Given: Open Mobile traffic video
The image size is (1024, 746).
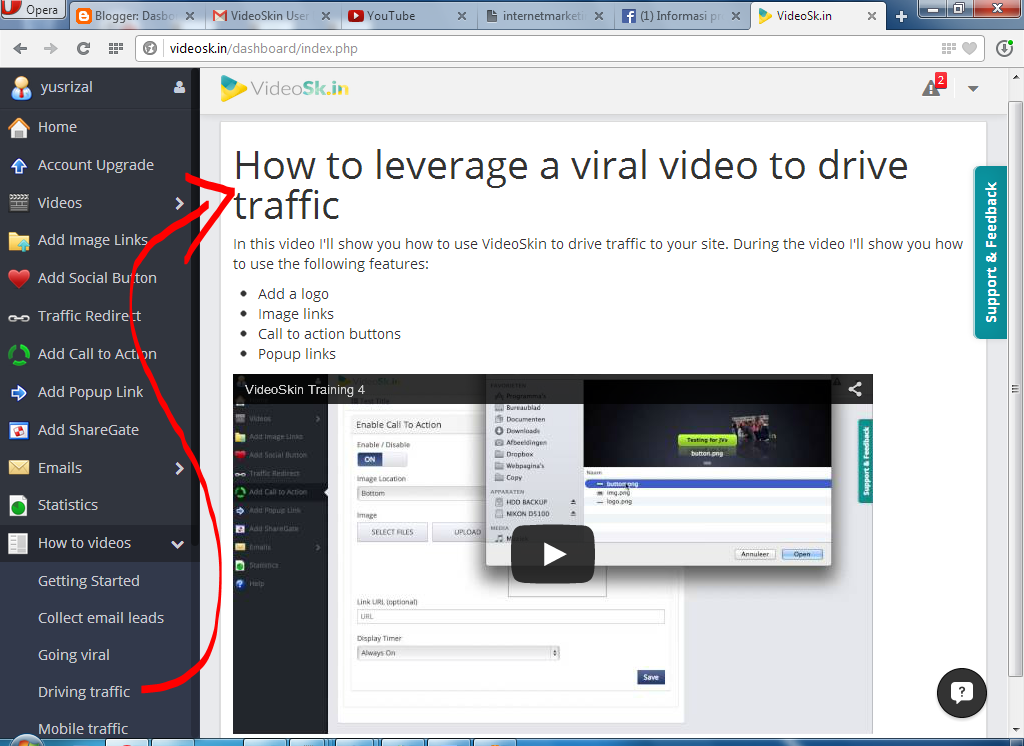Looking at the screenshot, I should click(x=83, y=728).
